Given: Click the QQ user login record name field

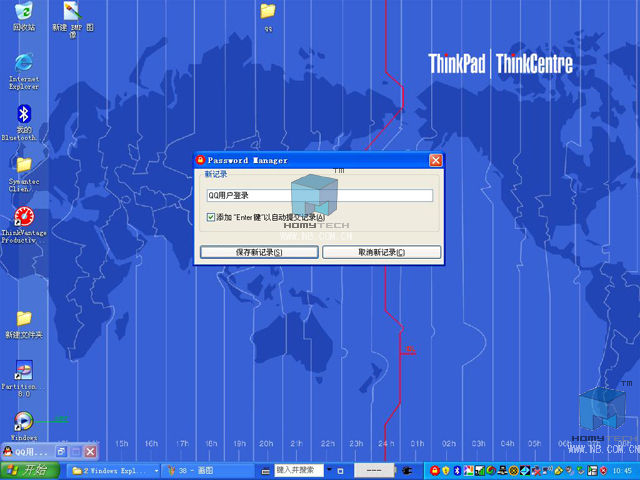Looking at the screenshot, I should 319,196.
